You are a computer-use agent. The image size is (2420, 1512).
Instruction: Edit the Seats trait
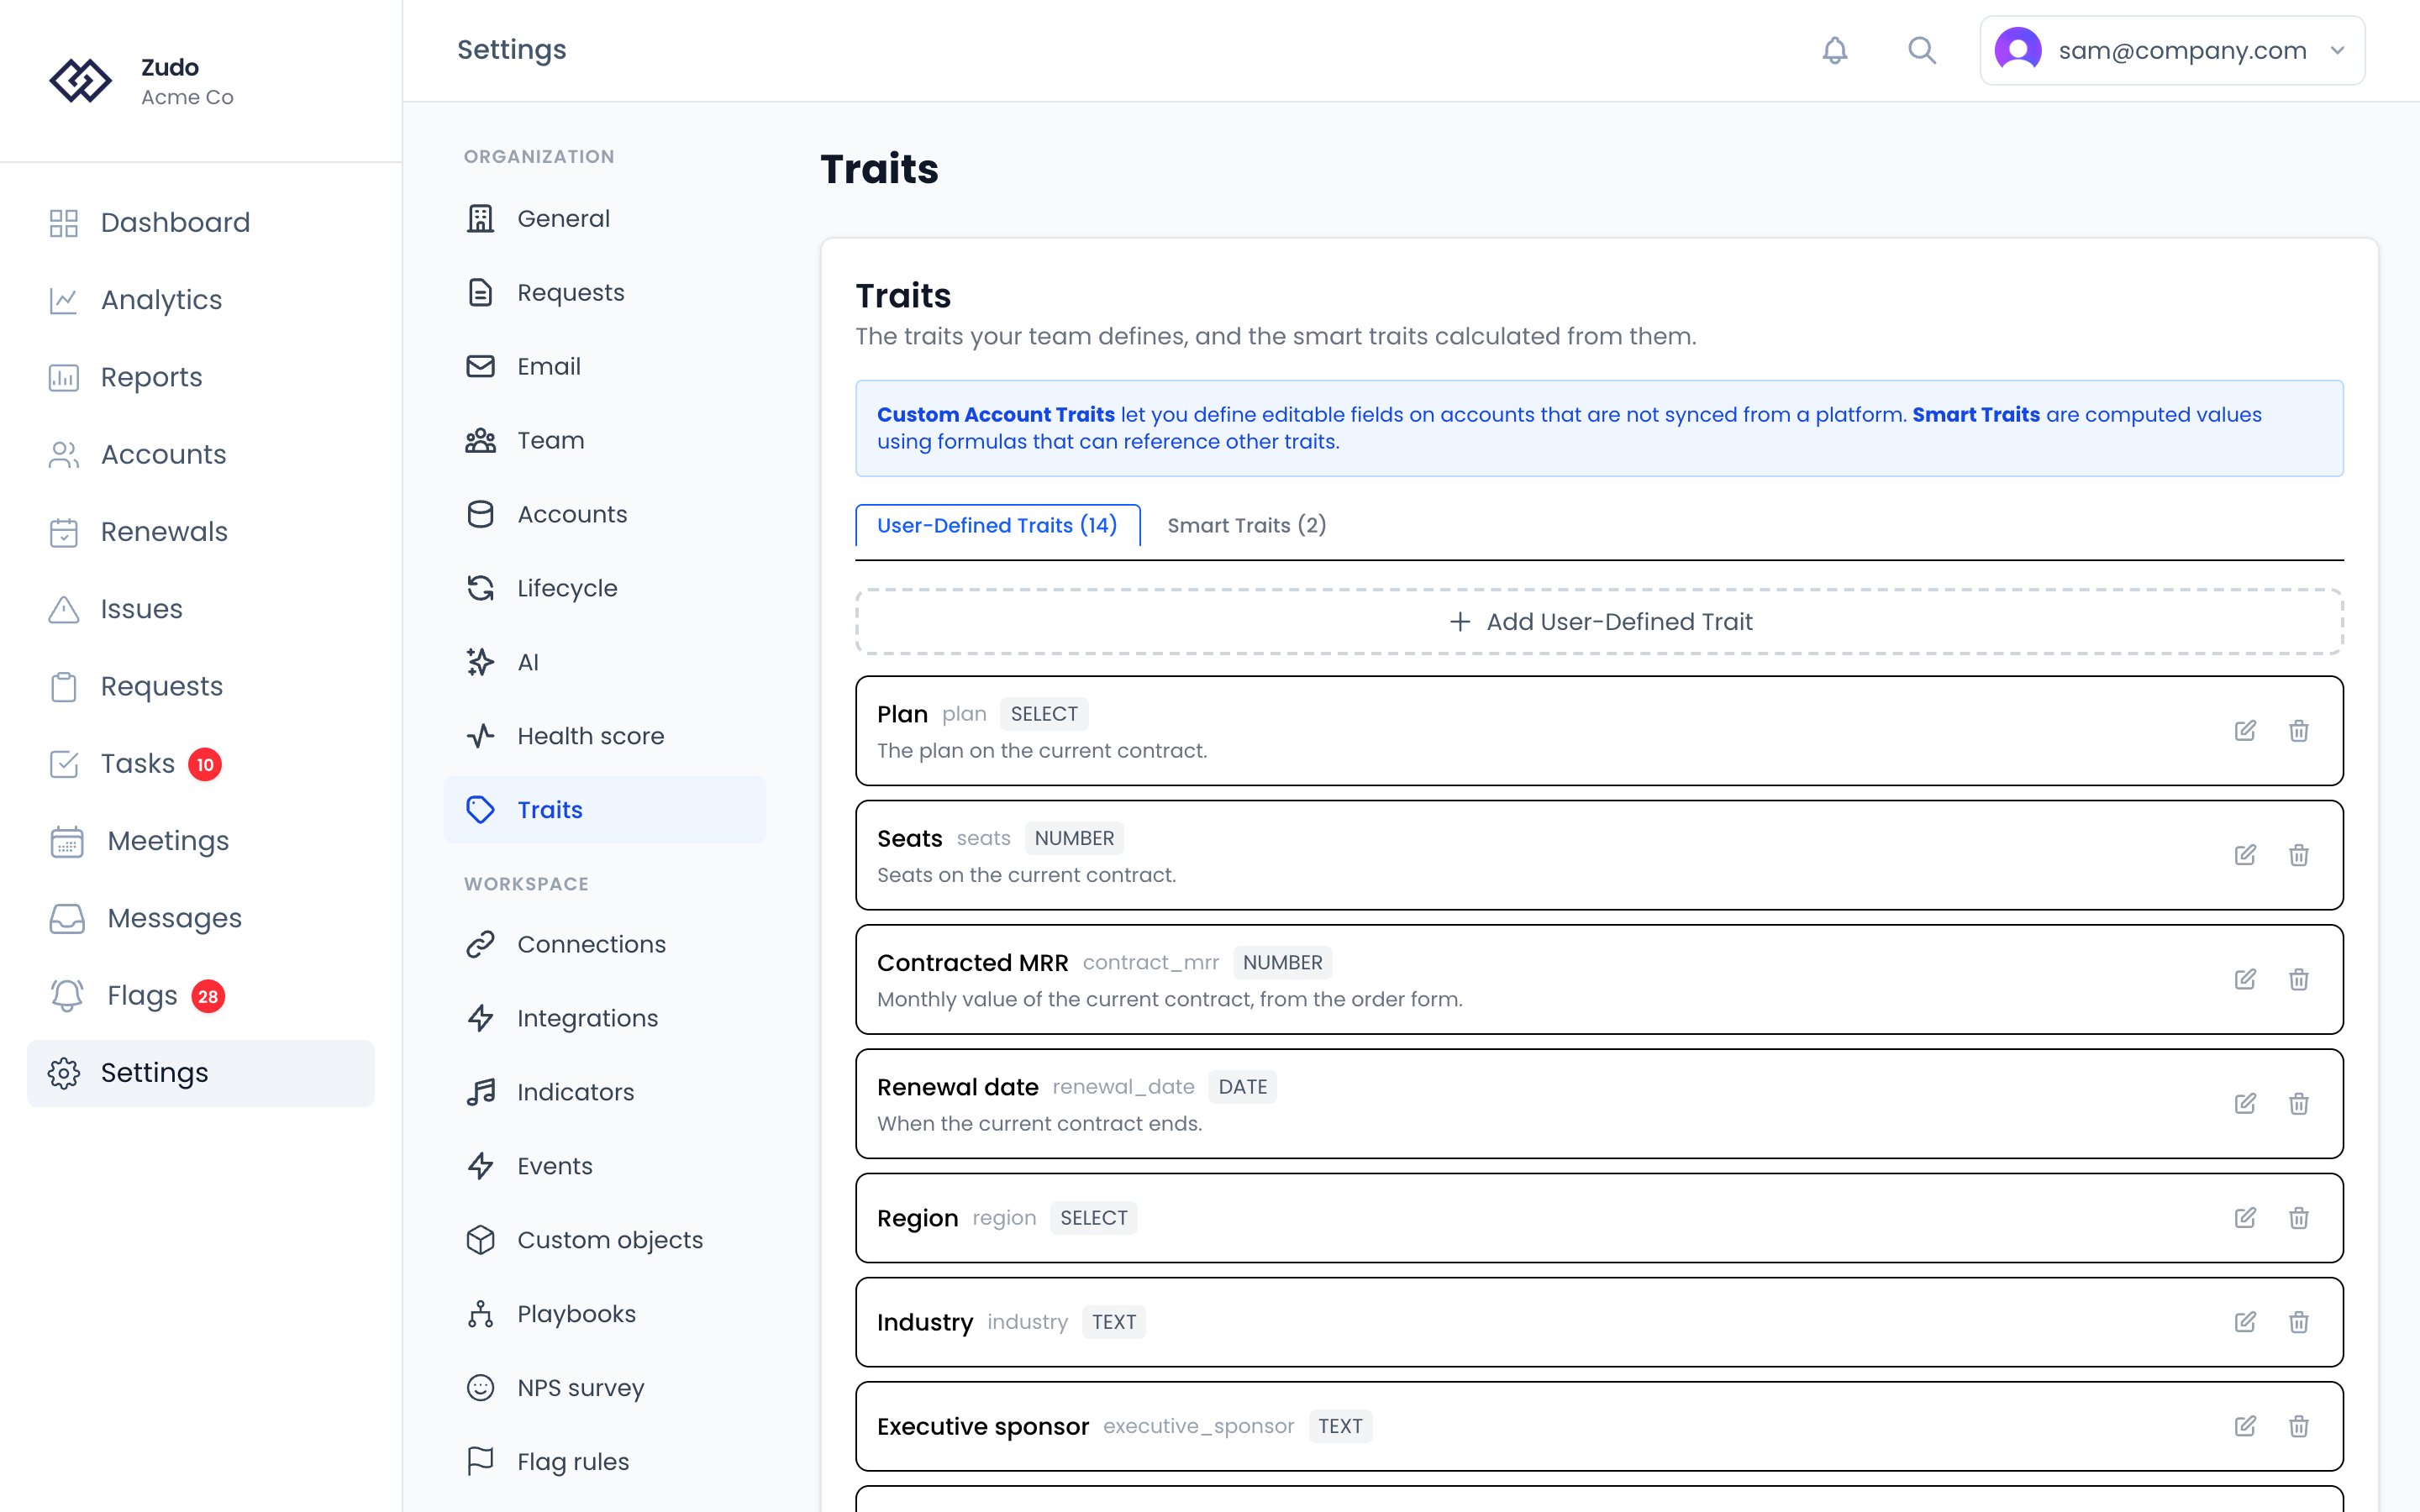2245,855
